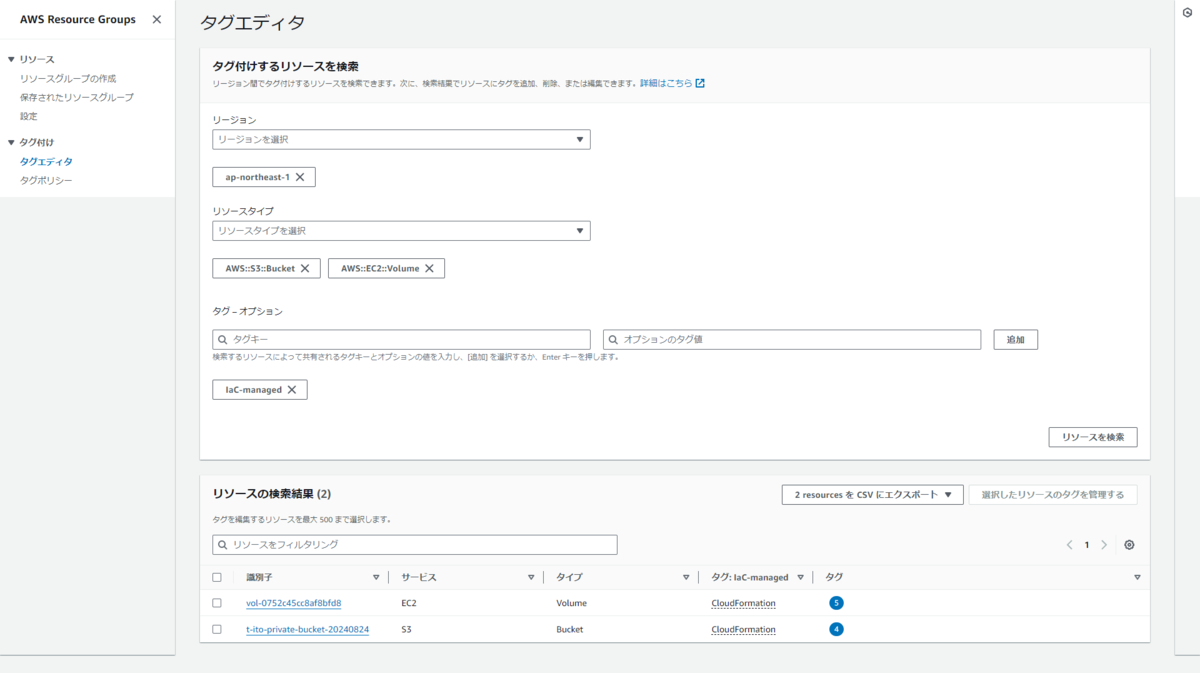
Task: Collapse the リソース section in sidebar
Action: click(11, 60)
